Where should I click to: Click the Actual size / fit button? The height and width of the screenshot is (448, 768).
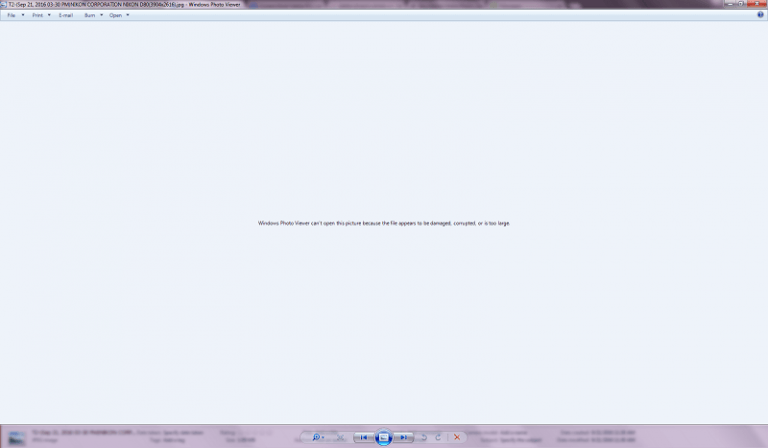point(341,437)
